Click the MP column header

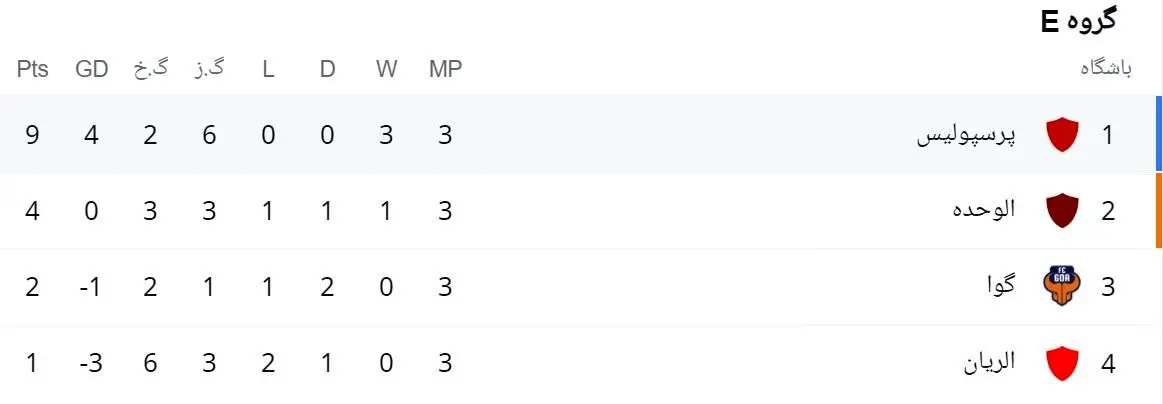coord(445,69)
